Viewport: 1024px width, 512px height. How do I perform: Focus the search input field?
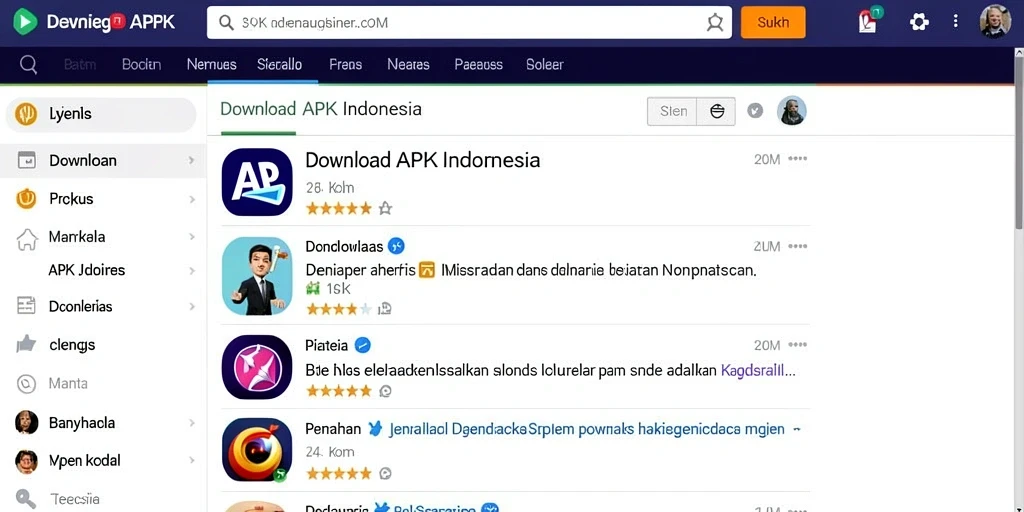(x=469, y=23)
